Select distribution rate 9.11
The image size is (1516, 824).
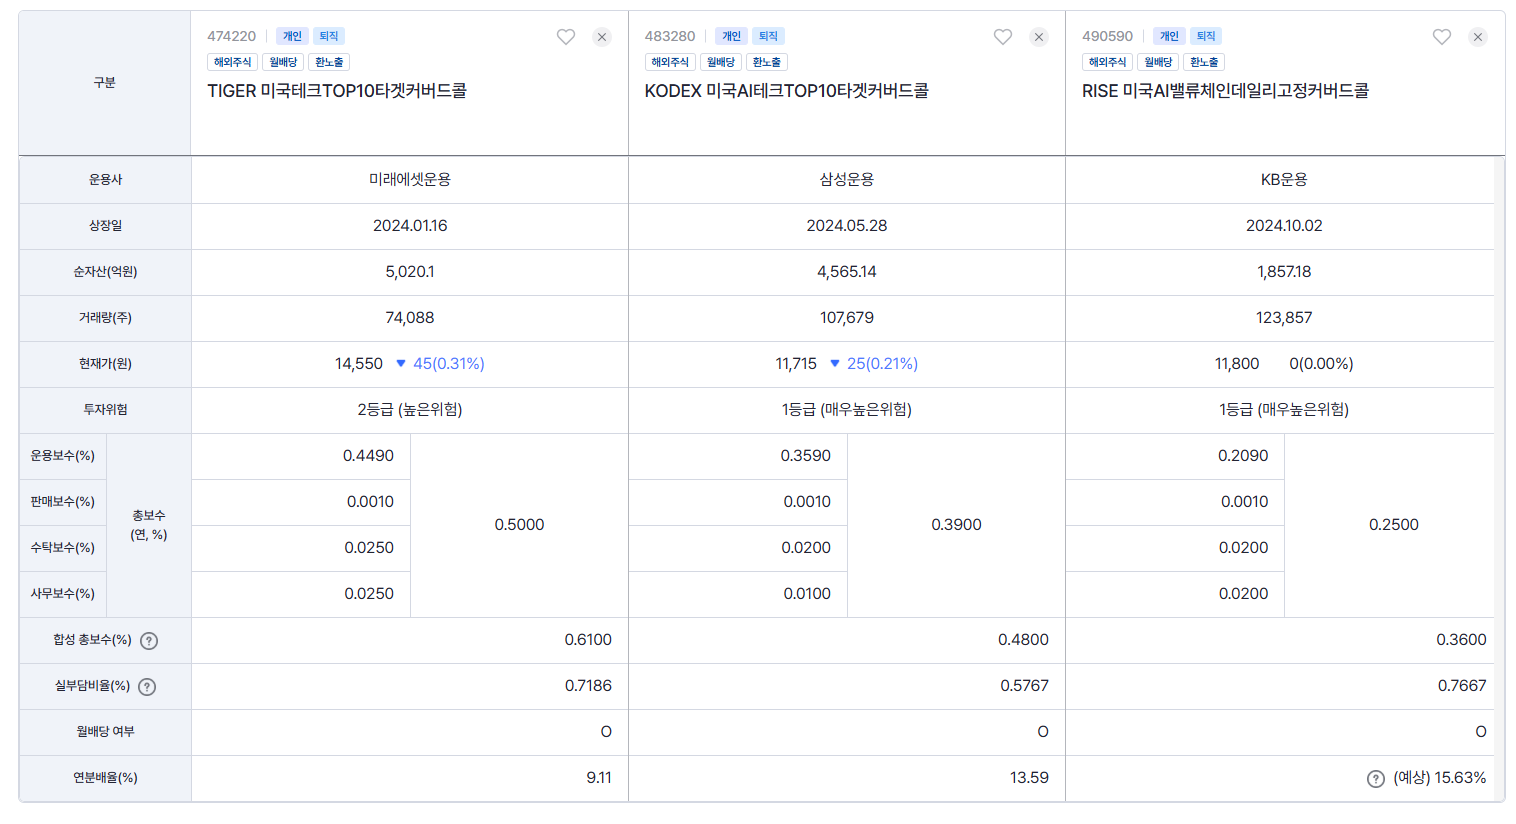pyautogui.click(x=599, y=778)
